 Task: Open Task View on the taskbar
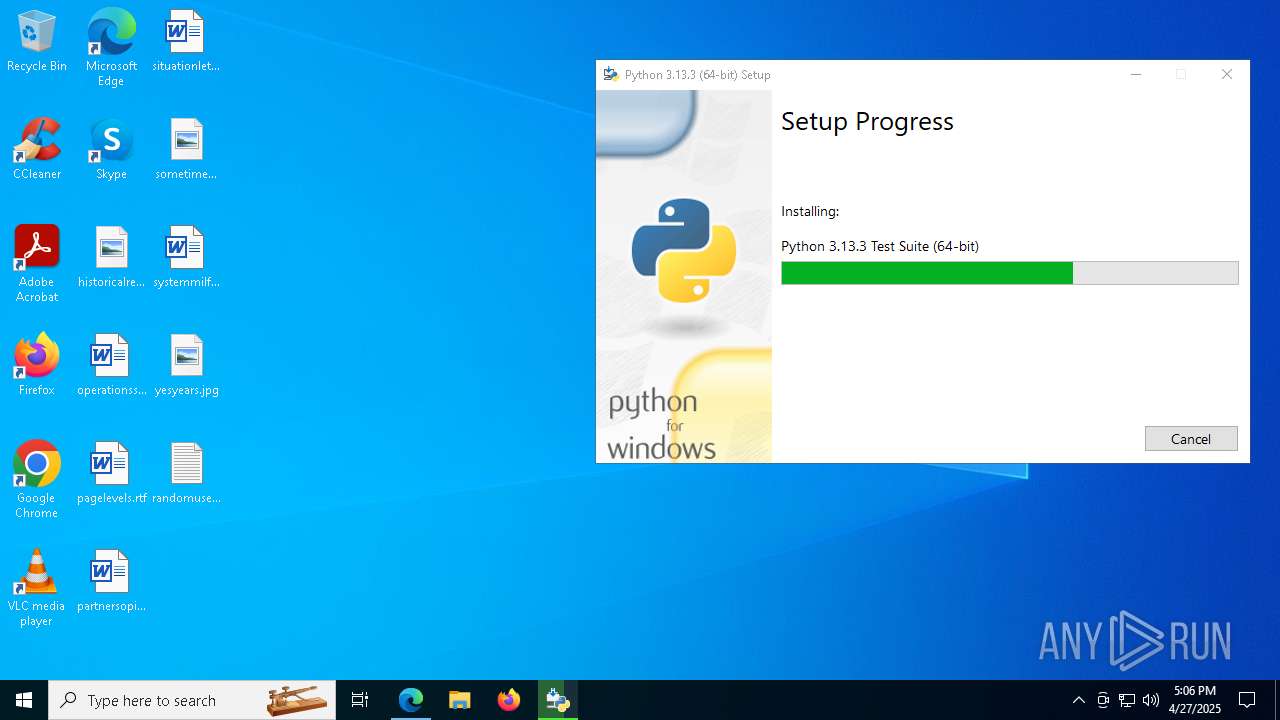click(360, 700)
